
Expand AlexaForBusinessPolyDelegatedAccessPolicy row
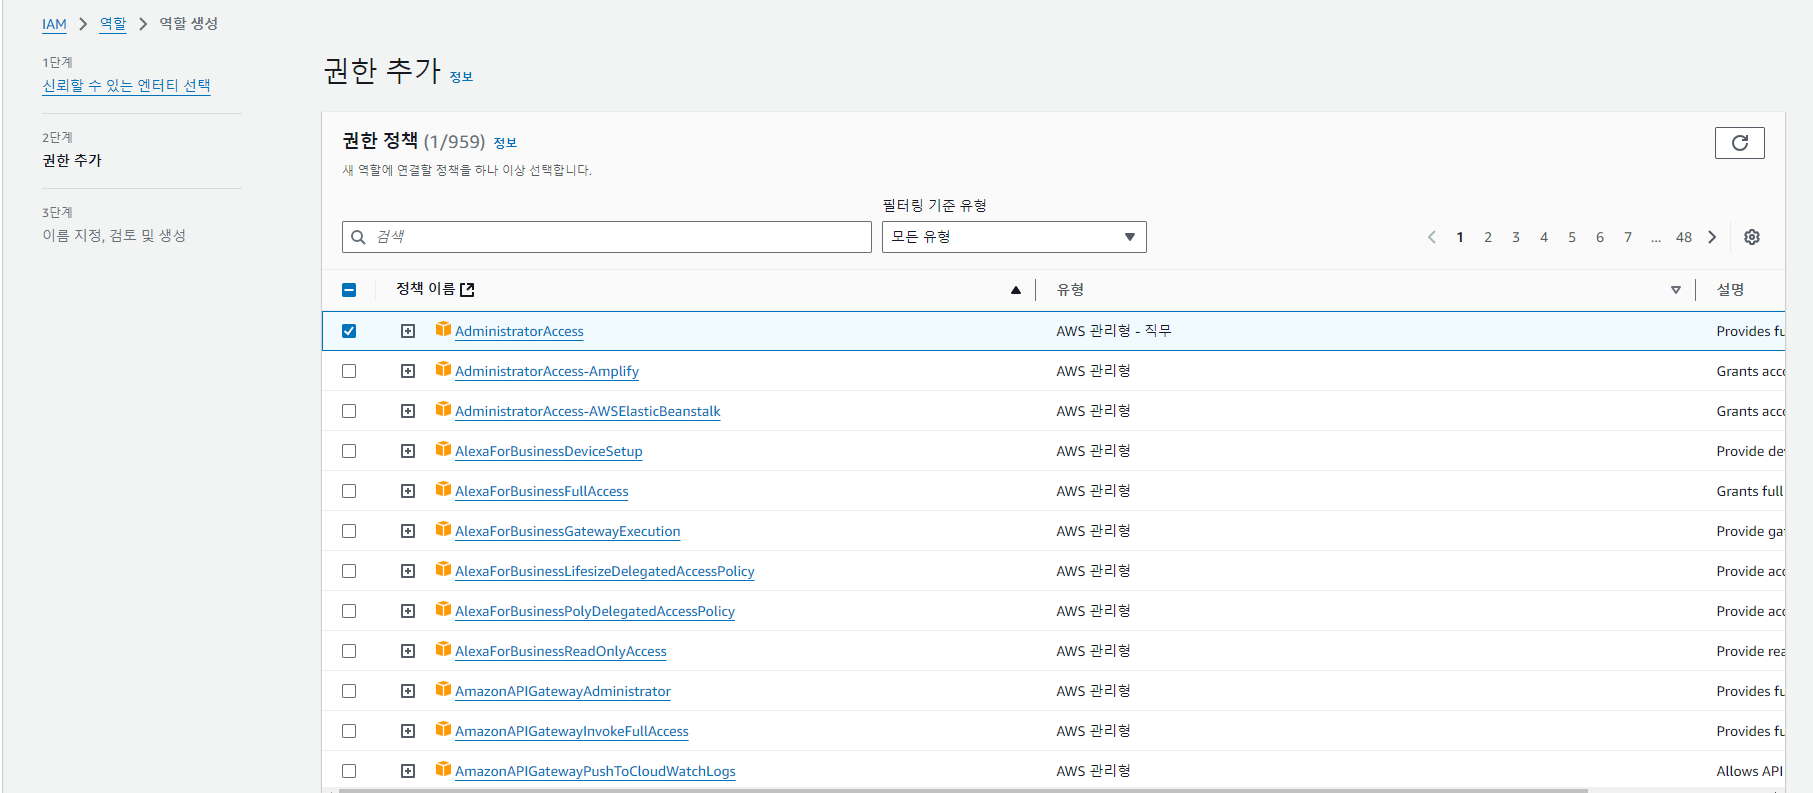point(408,611)
